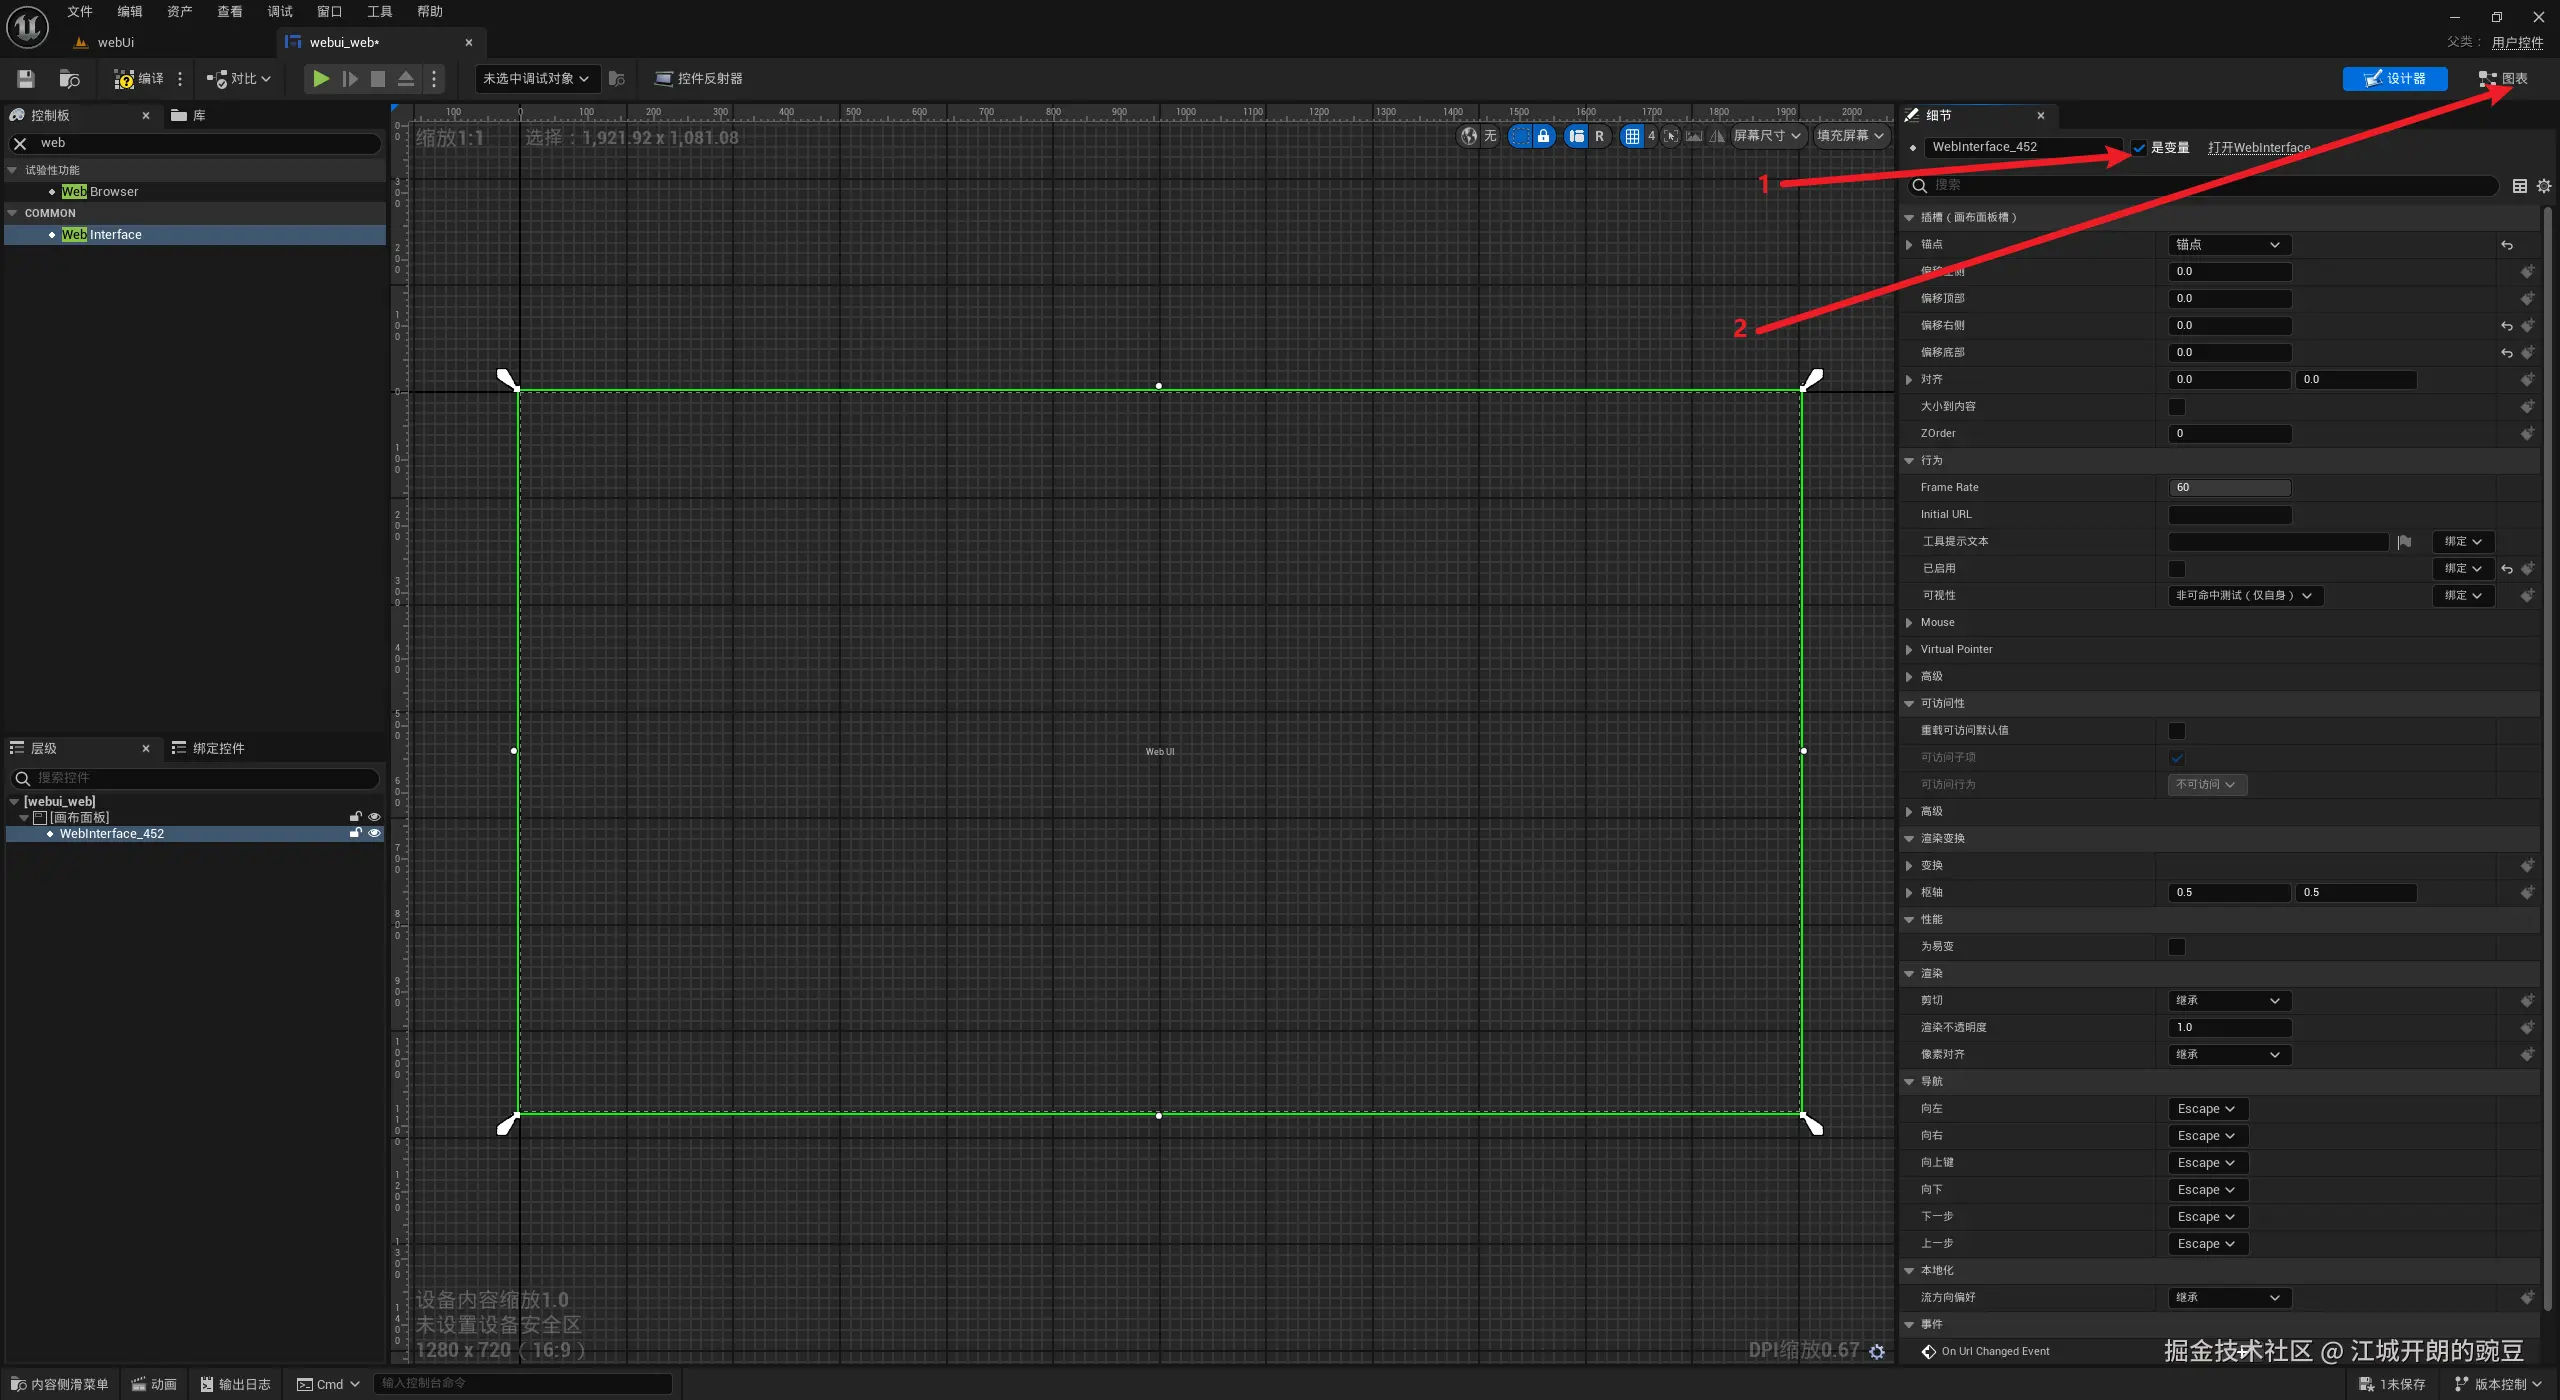Image resolution: width=2560 pixels, height=1400 pixels.
Task: Open the 可视性 visibility dropdown
Action: [x=2244, y=595]
